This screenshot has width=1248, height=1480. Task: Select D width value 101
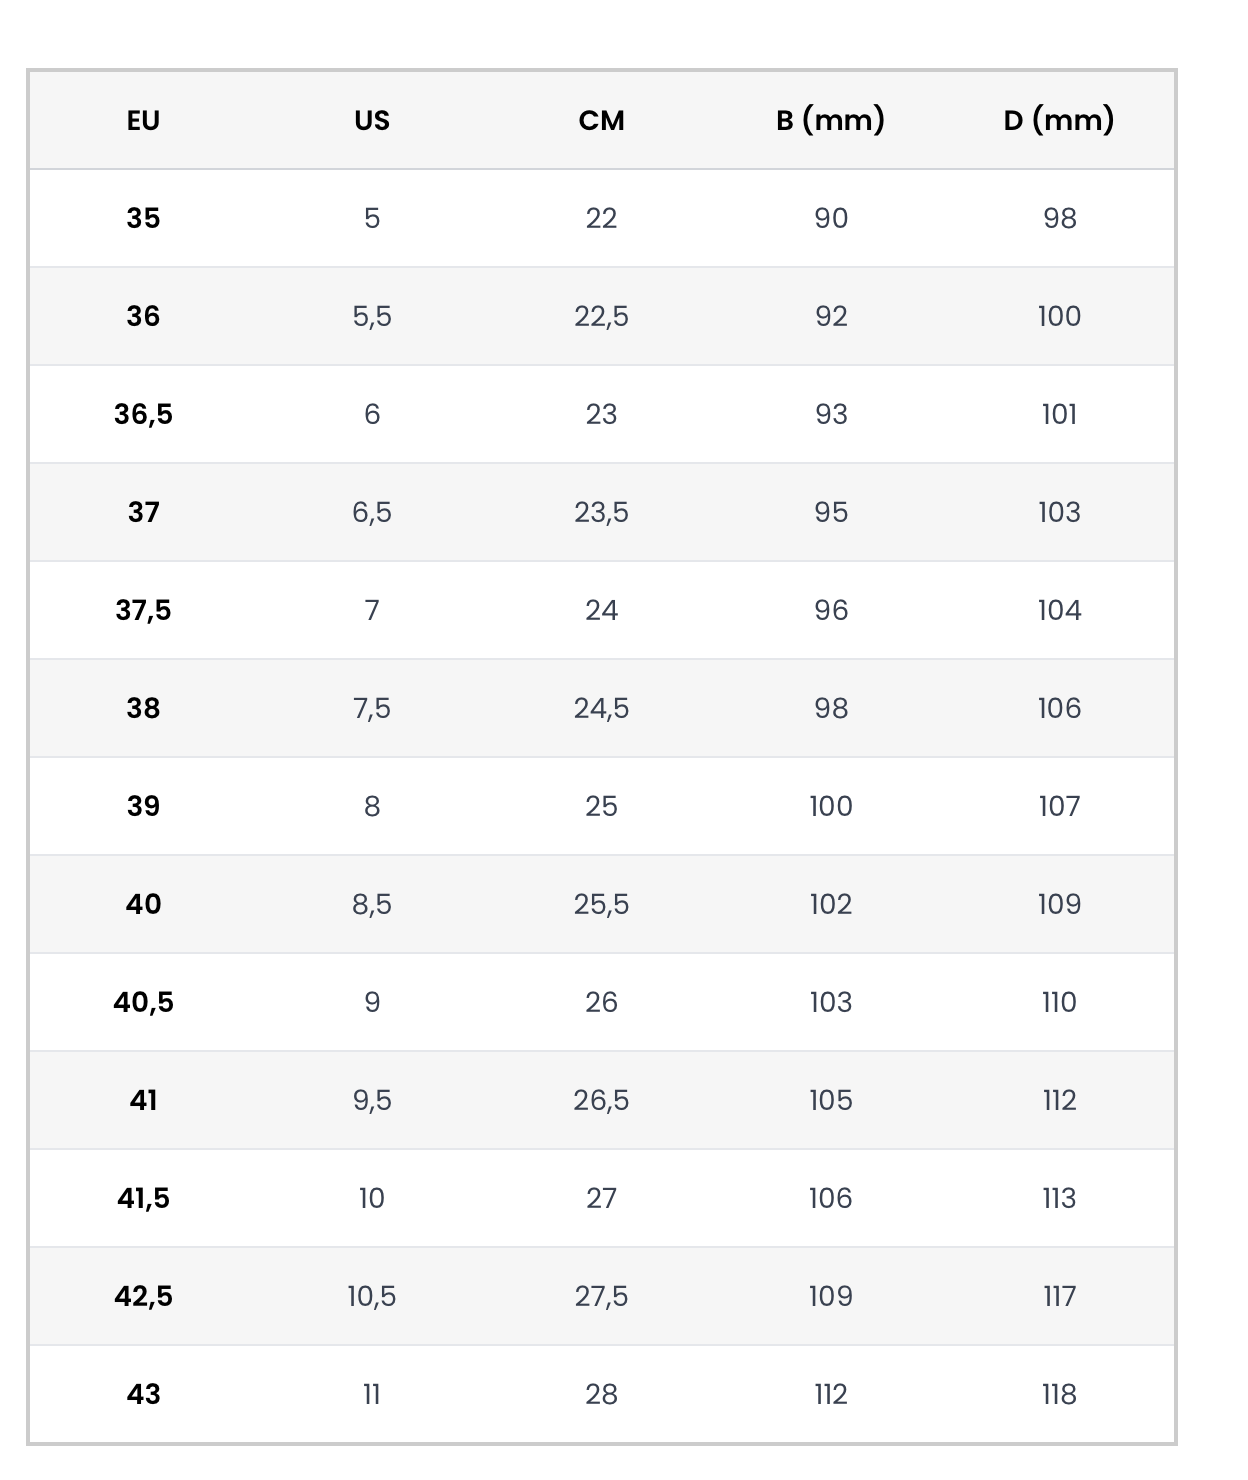point(1059,414)
